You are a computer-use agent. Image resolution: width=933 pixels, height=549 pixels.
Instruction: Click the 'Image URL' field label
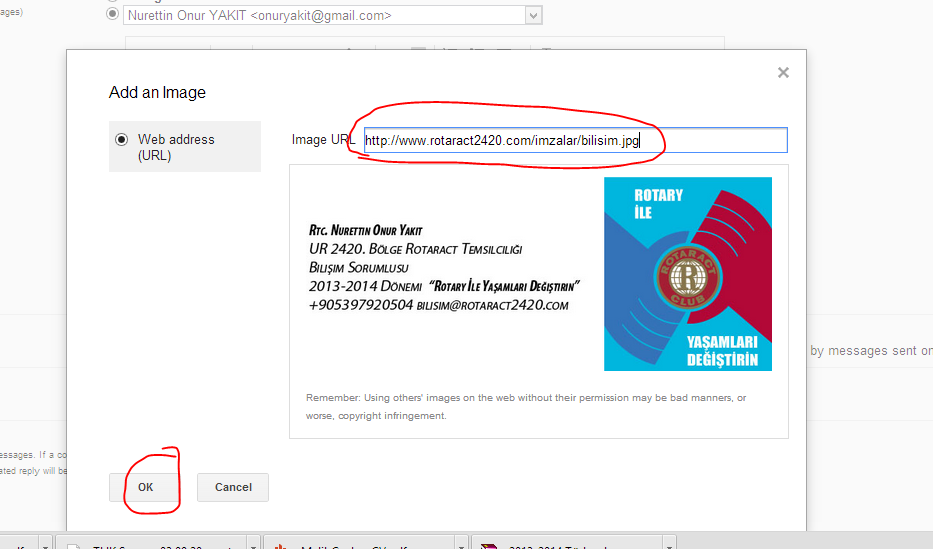point(323,140)
